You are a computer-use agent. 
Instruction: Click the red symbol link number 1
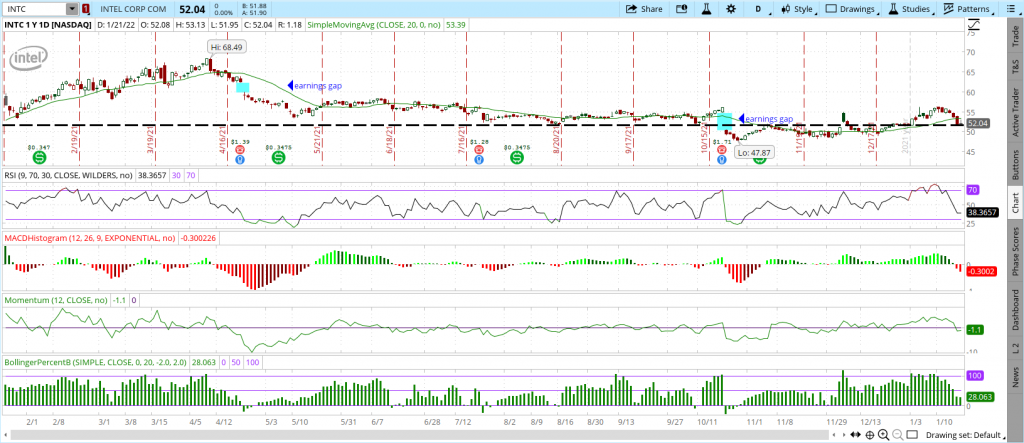[x=86, y=9]
